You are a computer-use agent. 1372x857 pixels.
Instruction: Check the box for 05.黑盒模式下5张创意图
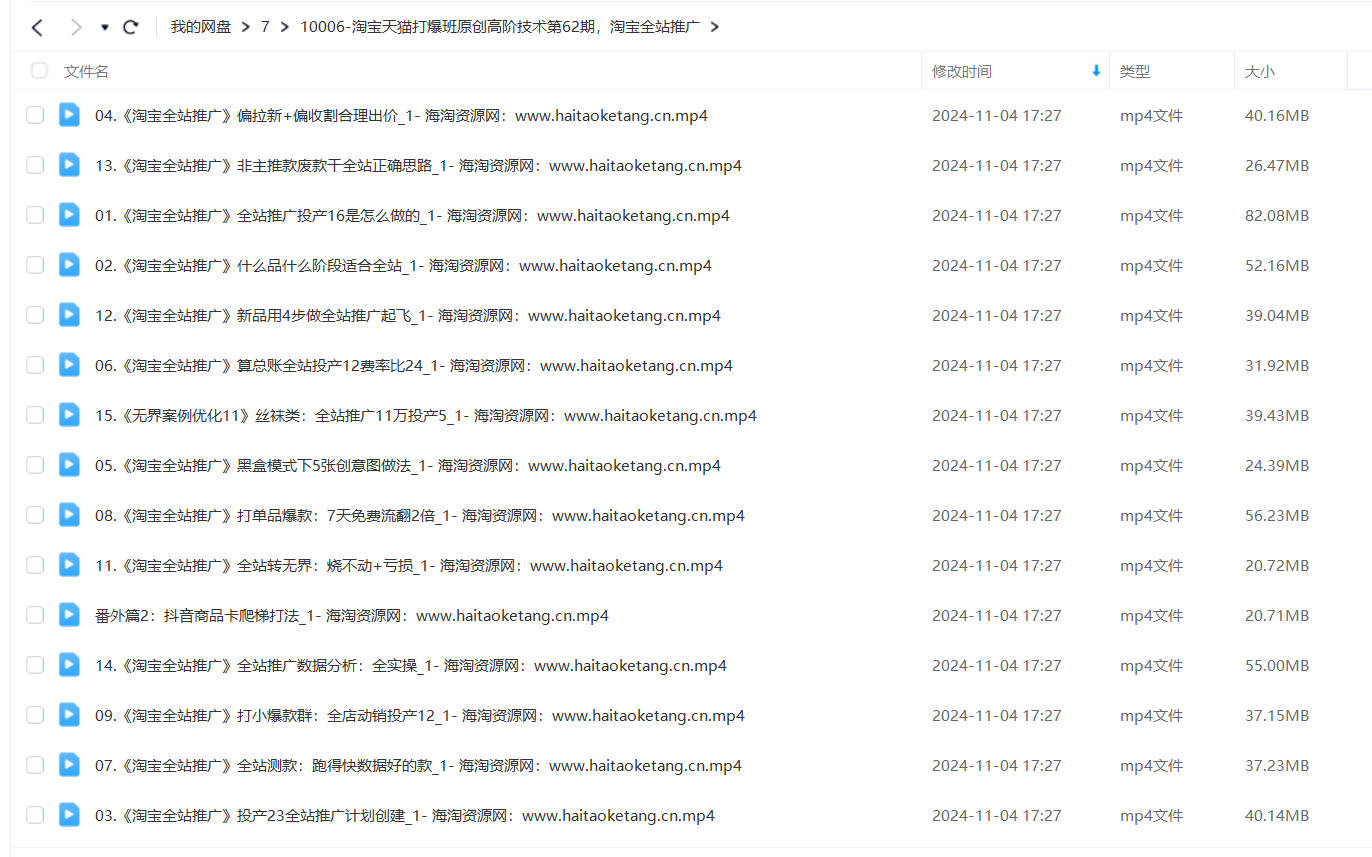(35, 465)
